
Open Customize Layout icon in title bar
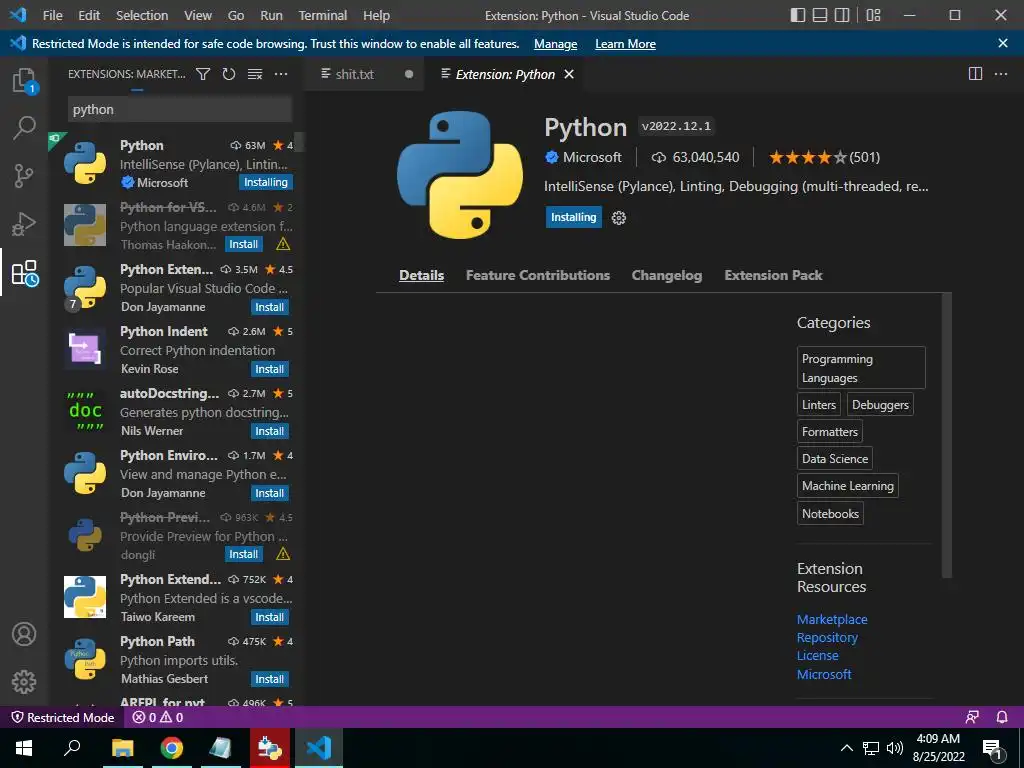pyautogui.click(x=873, y=15)
